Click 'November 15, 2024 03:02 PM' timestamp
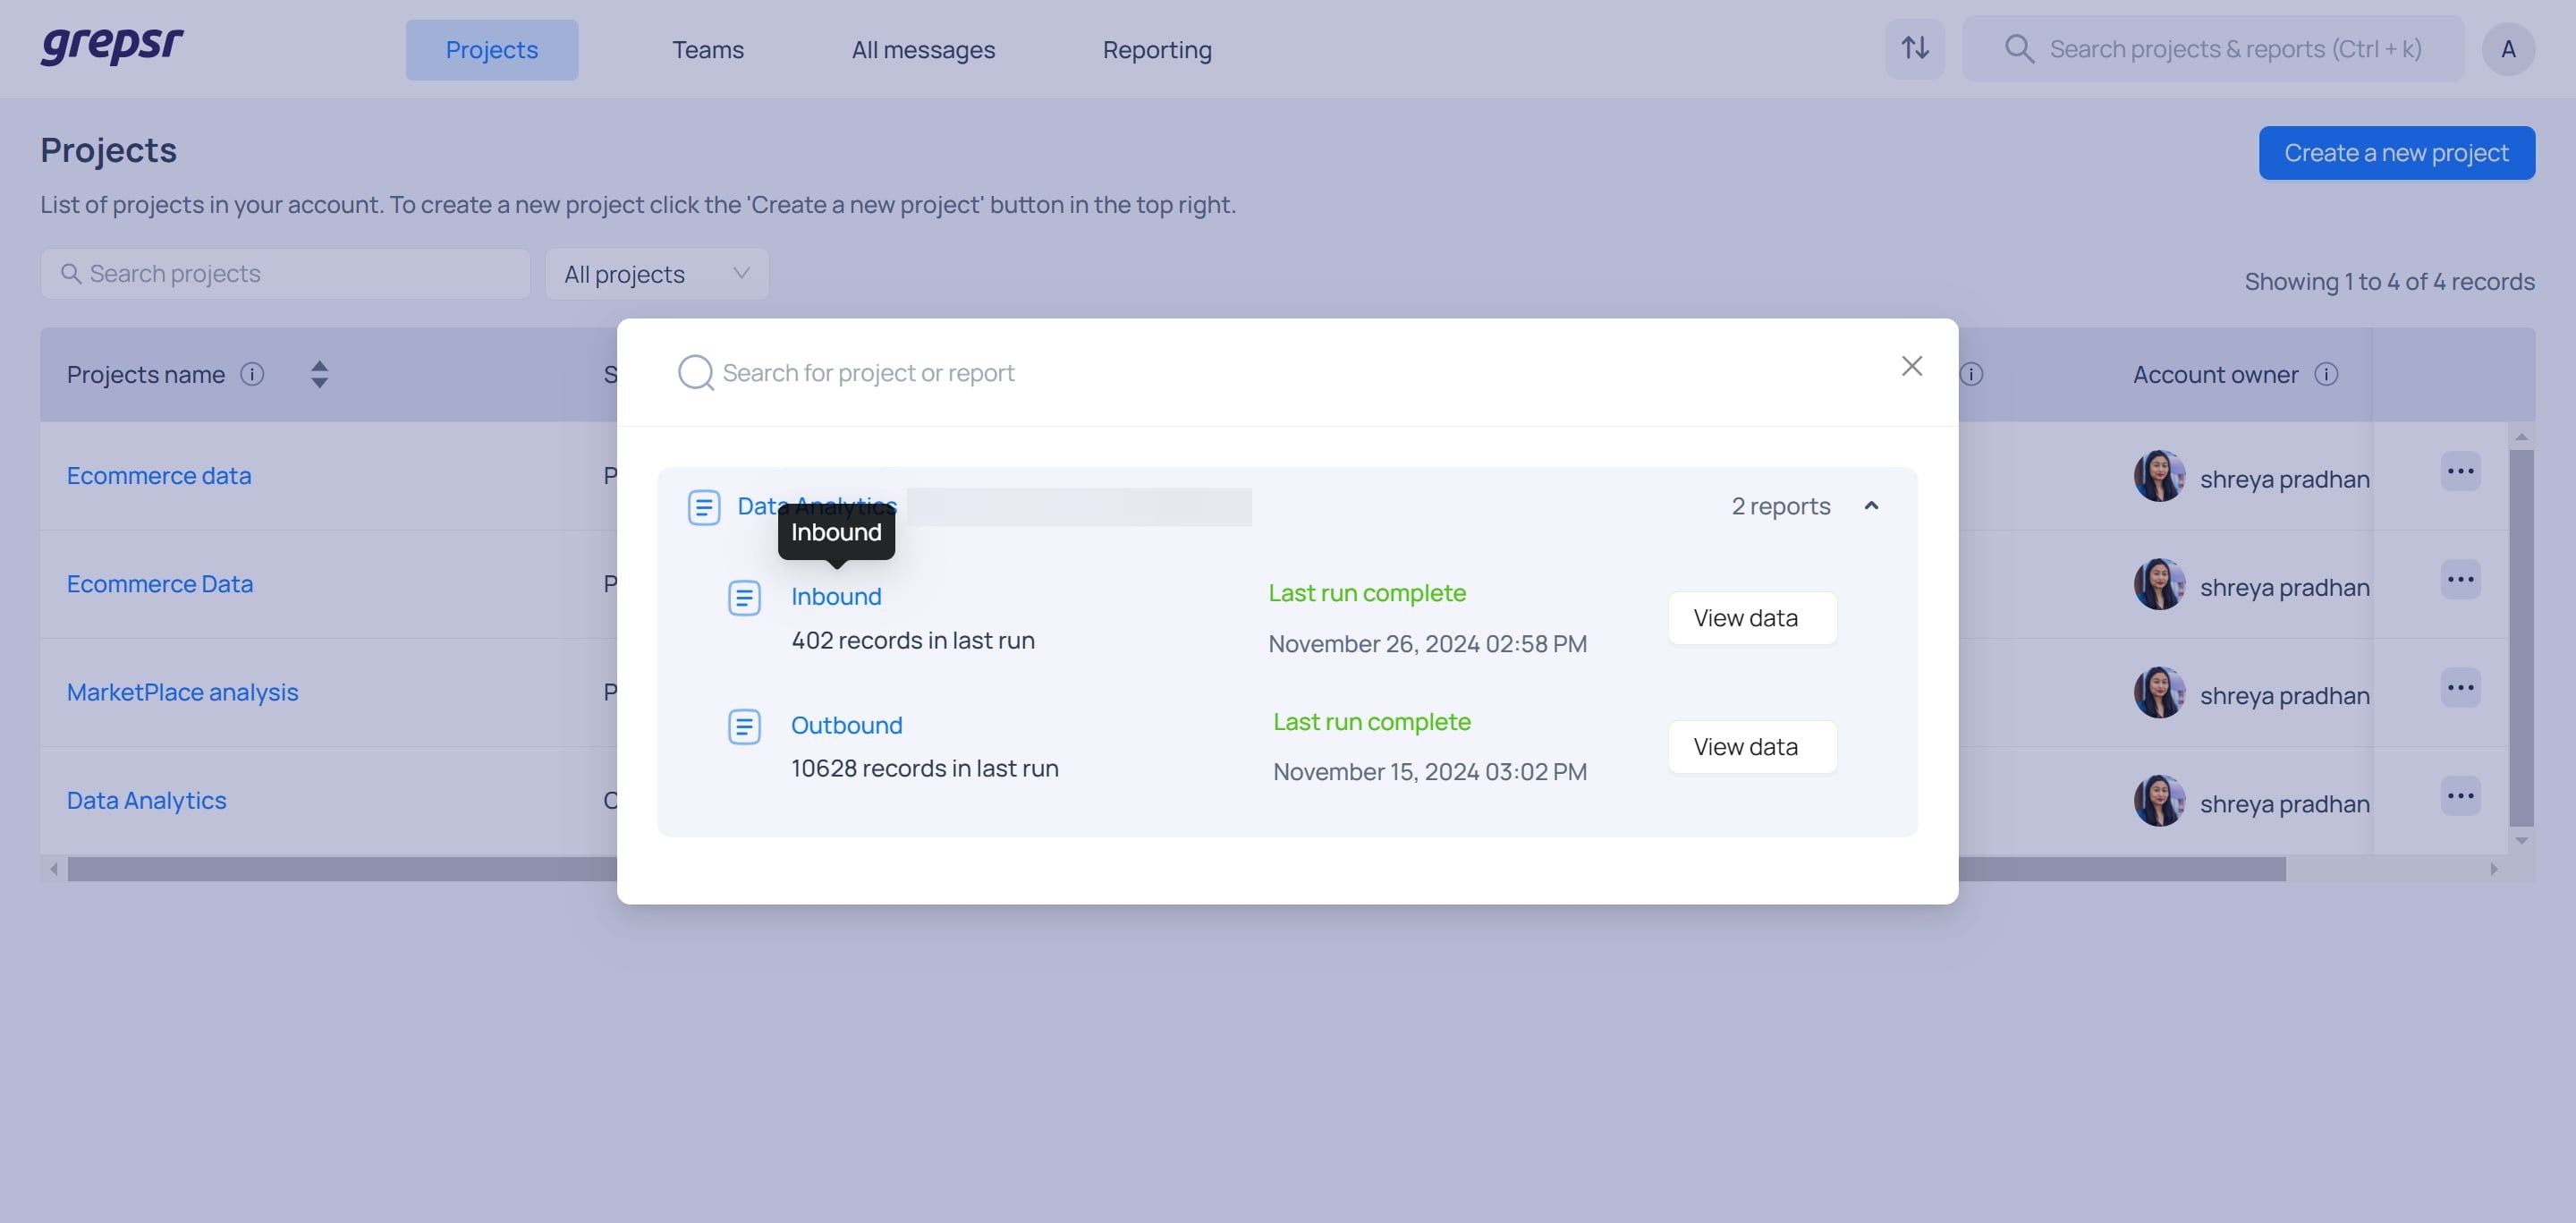 click(1429, 772)
